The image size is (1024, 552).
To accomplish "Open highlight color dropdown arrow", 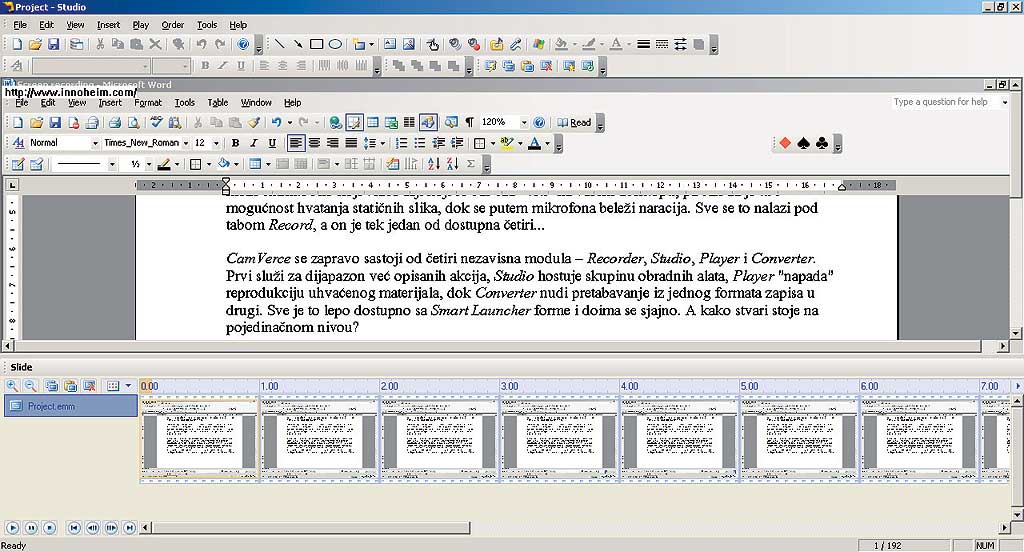I will click(520, 143).
